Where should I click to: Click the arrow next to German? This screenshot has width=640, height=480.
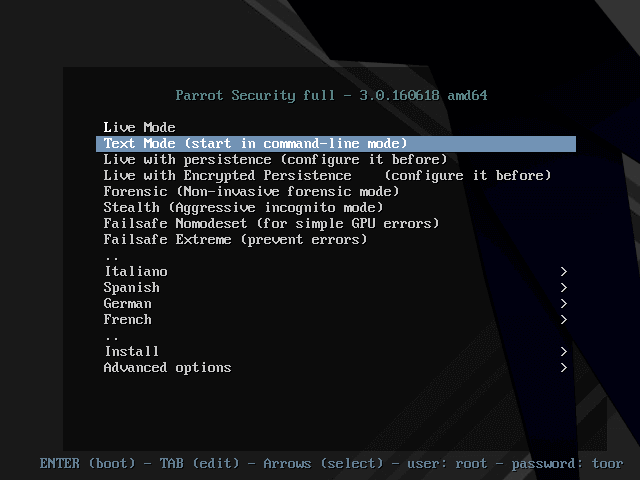point(564,303)
